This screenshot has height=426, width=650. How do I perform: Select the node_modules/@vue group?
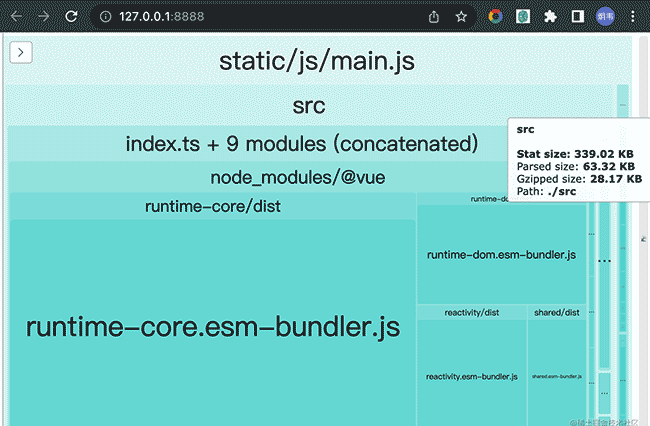298,177
